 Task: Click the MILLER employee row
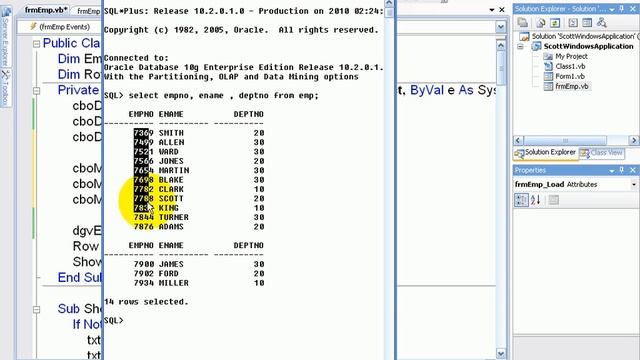pyautogui.click(x=199, y=283)
